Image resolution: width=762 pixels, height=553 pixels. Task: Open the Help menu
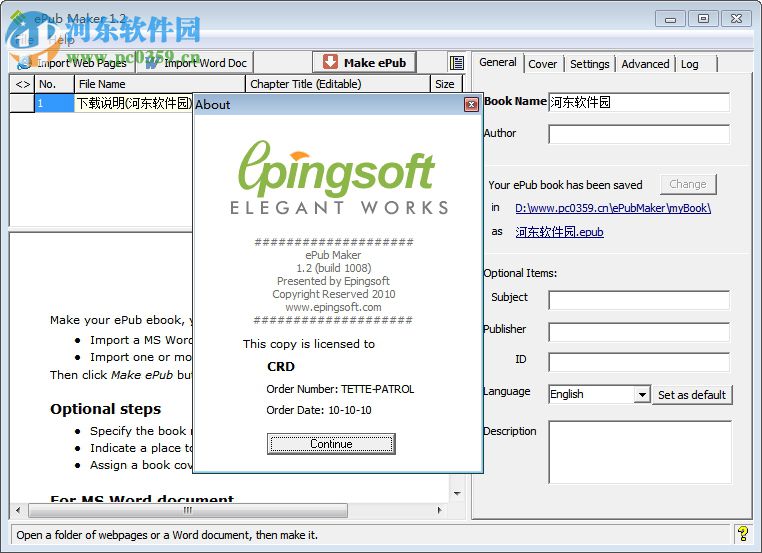click(x=62, y=40)
